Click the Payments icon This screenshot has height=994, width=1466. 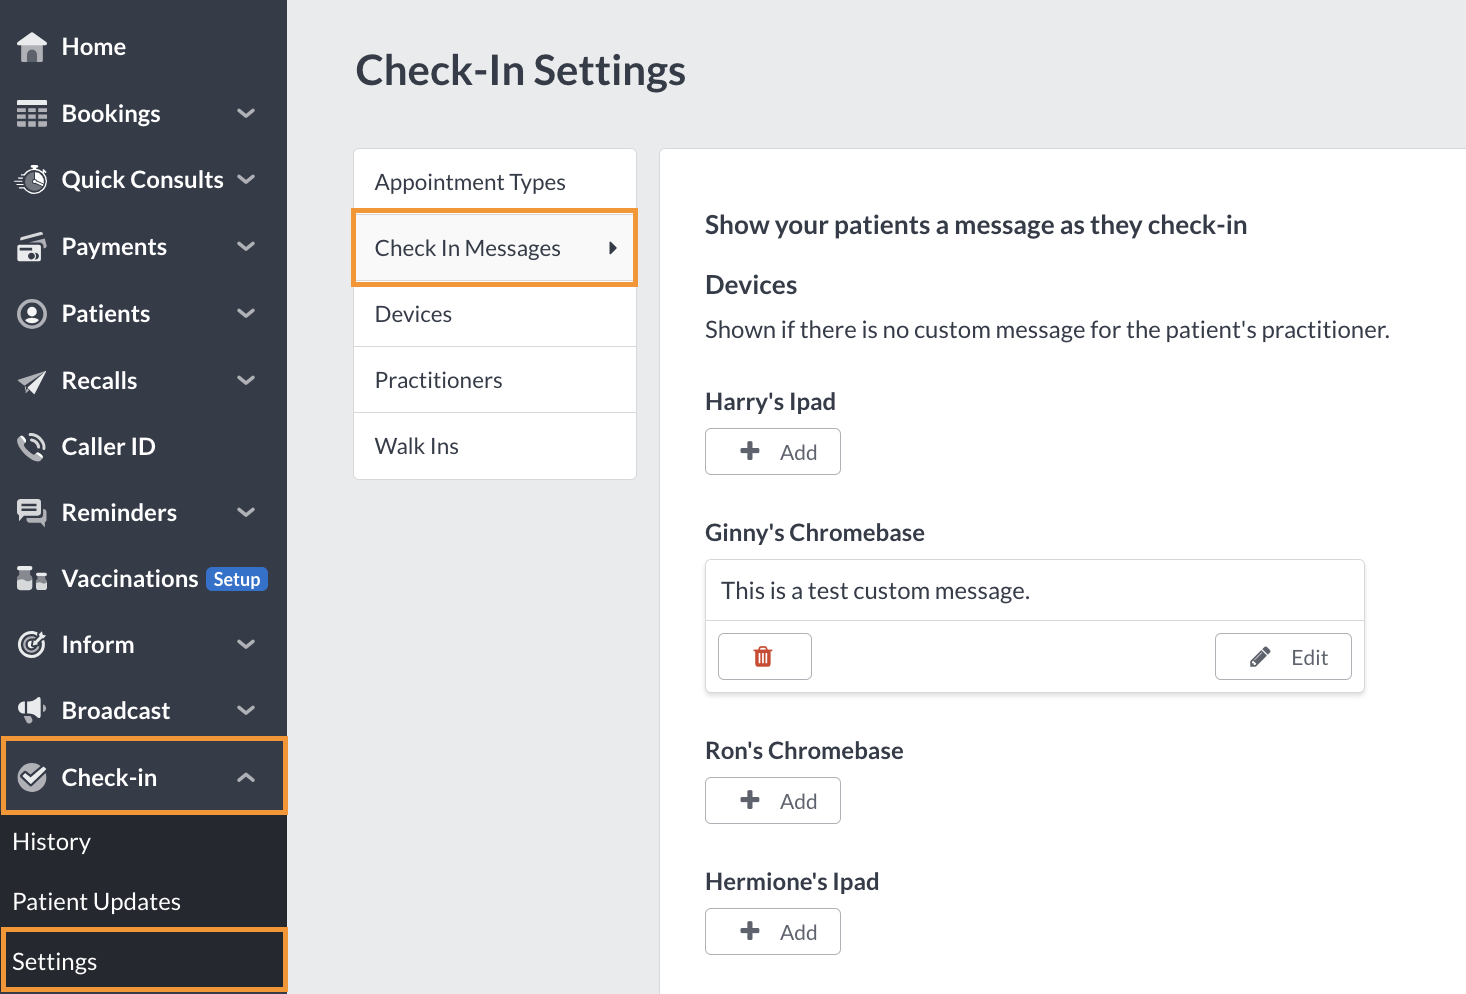coord(31,246)
